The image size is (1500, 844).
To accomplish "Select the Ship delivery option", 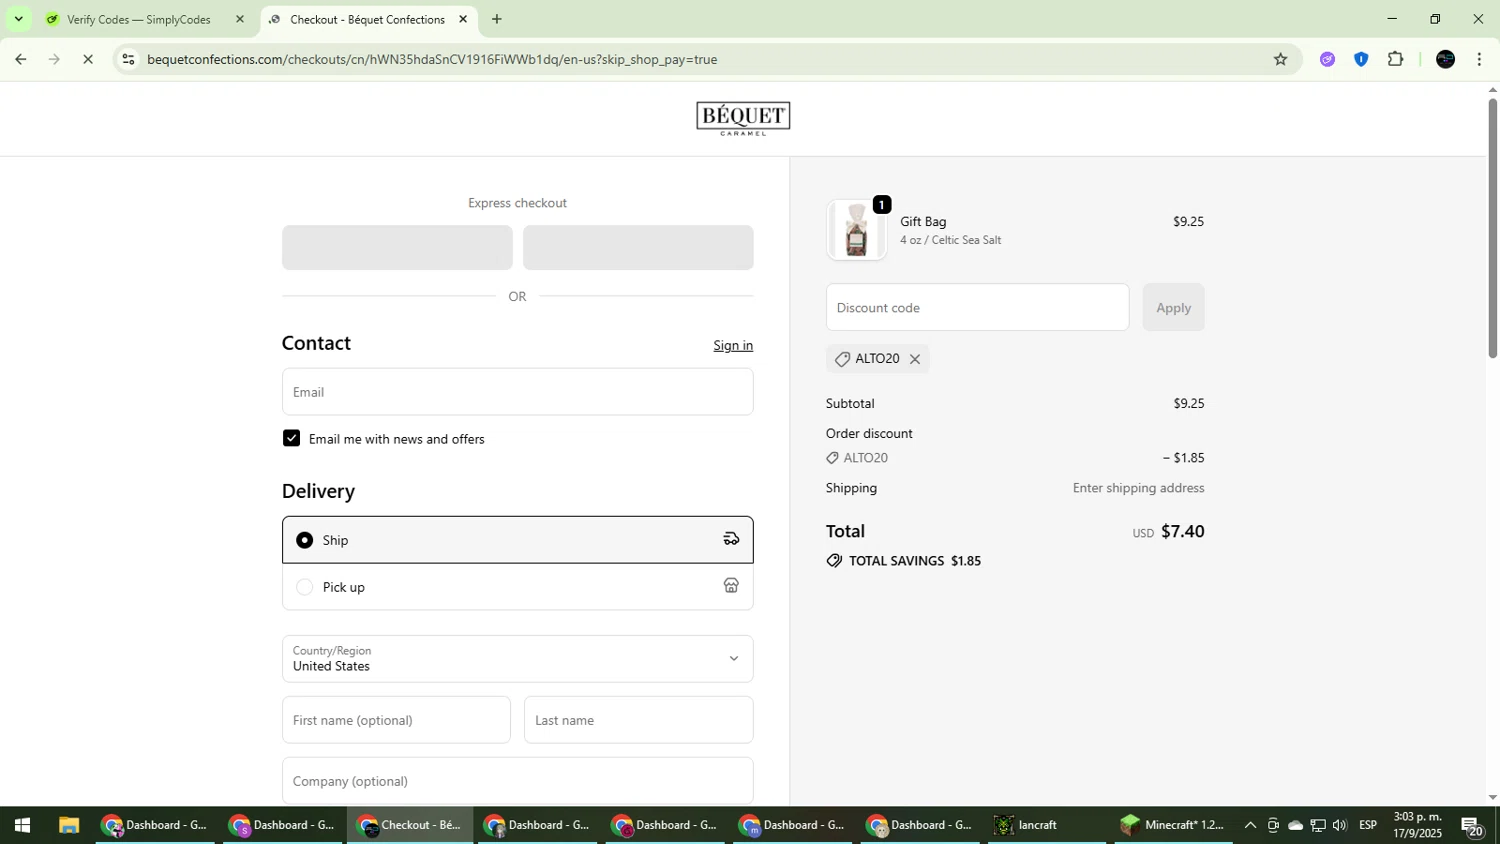I will pyautogui.click(x=517, y=540).
